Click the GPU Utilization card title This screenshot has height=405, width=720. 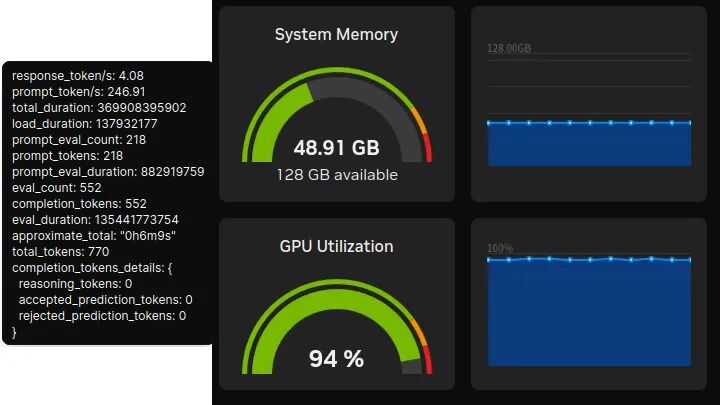pyautogui.click(x=336, y=246)
